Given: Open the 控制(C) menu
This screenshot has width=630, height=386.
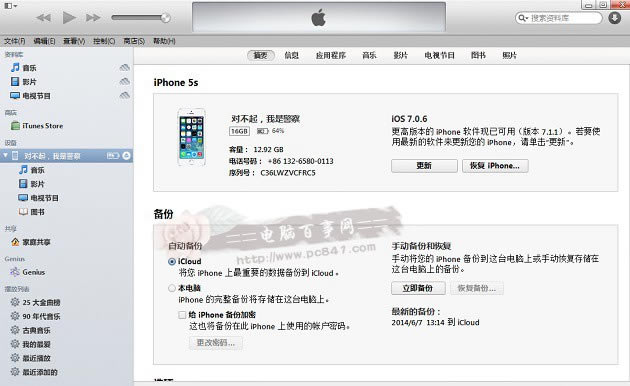Looking at the screenshot, I should tap(104, 41).
